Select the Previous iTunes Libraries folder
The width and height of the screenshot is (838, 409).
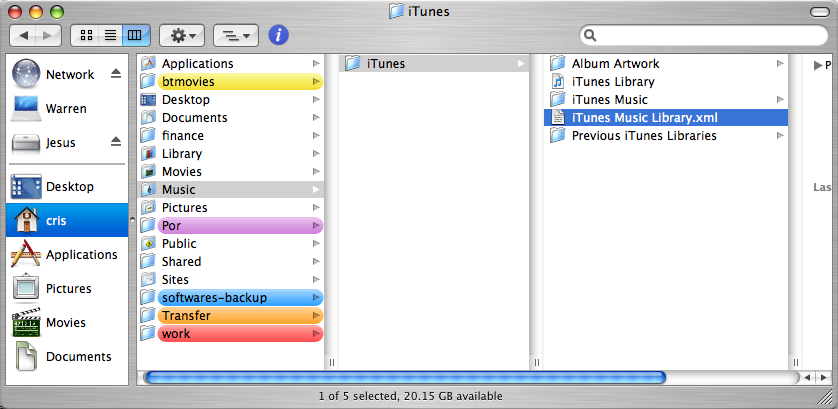point(666,136)
